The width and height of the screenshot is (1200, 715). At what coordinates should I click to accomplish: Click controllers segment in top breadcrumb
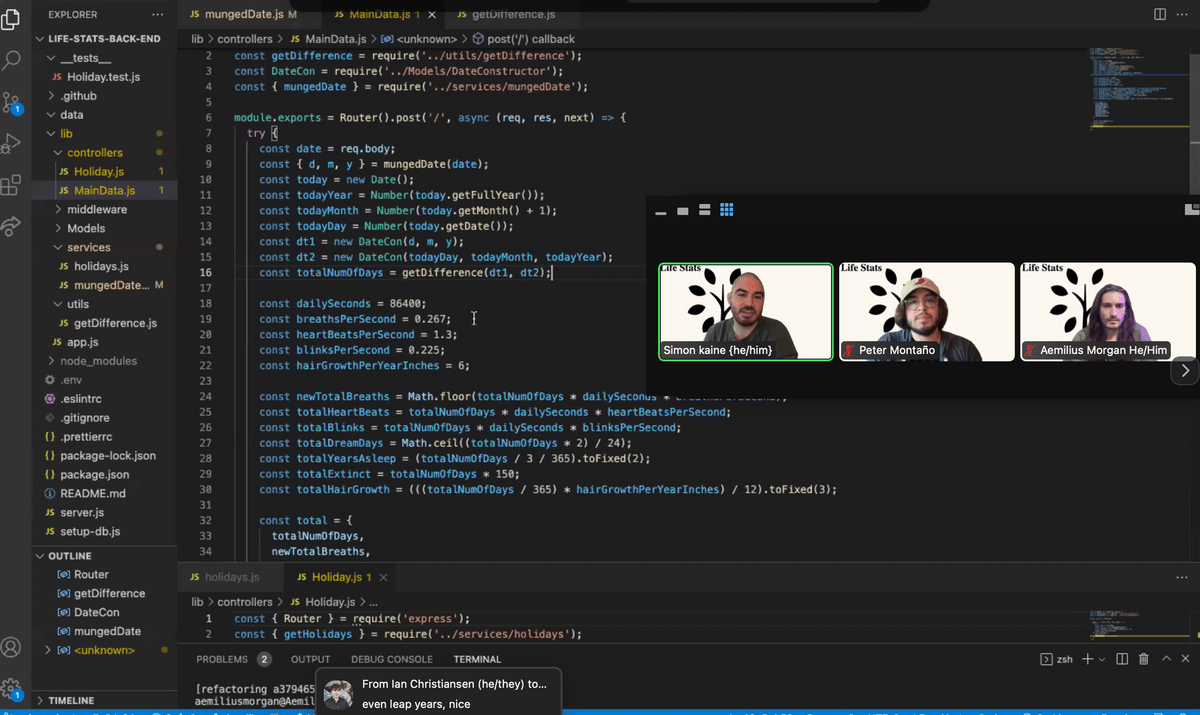pos(245,39)
